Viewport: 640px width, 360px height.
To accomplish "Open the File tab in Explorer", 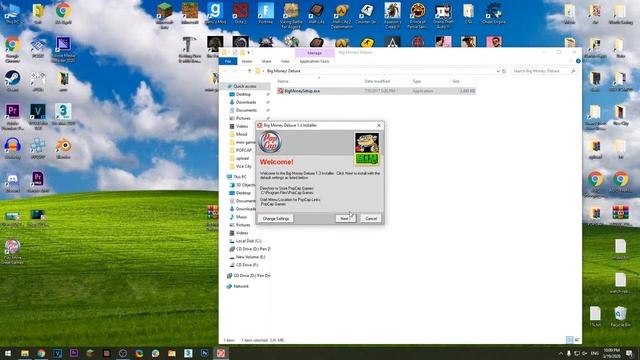I will point(228,61).
